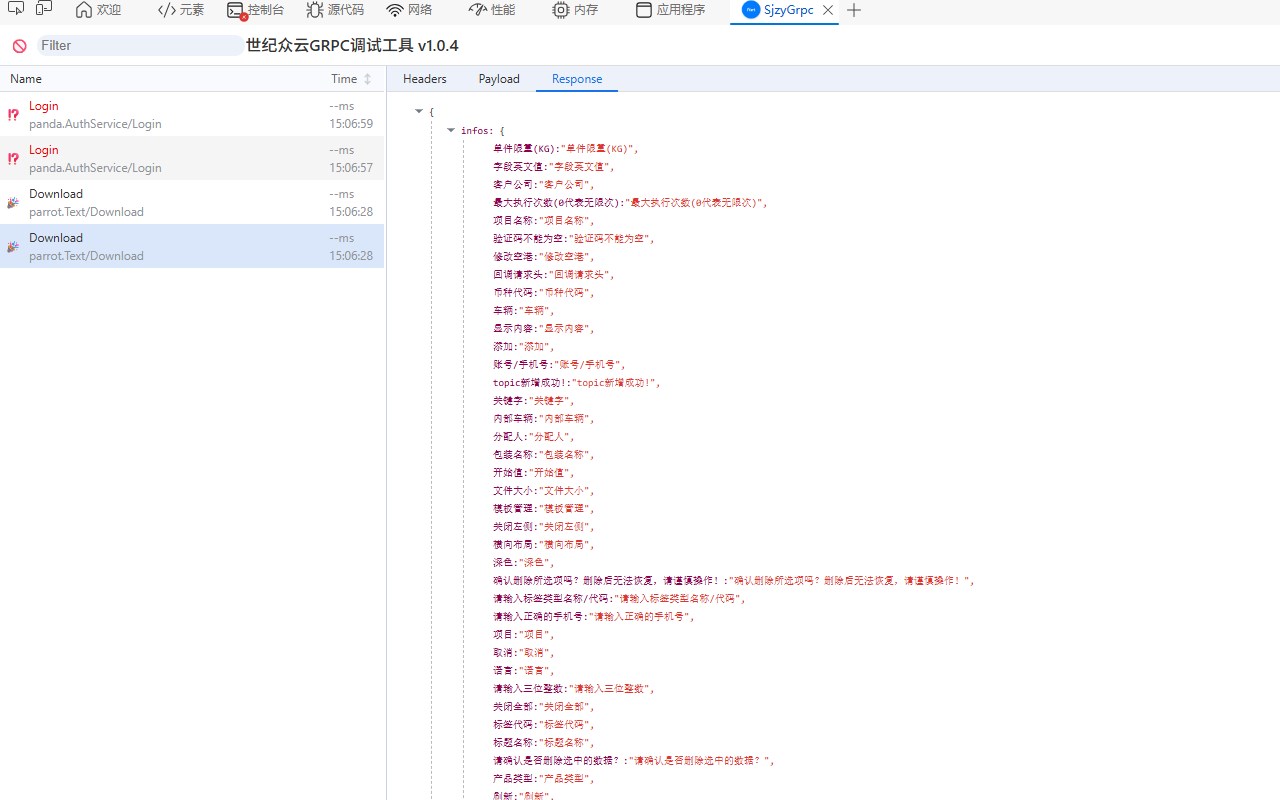
Task: Click the 币种代码 entry
Action: tap(543, 293)
